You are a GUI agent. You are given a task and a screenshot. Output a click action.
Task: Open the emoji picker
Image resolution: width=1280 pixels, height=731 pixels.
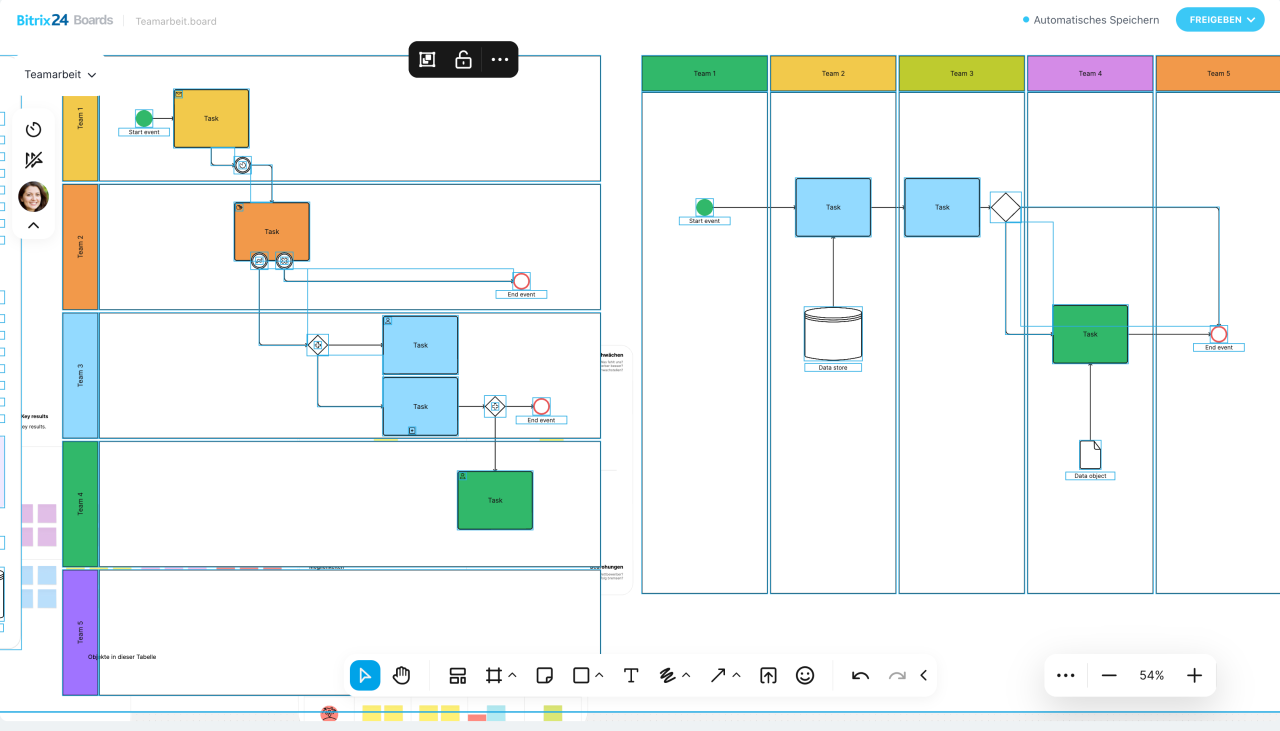coord(805,675)
